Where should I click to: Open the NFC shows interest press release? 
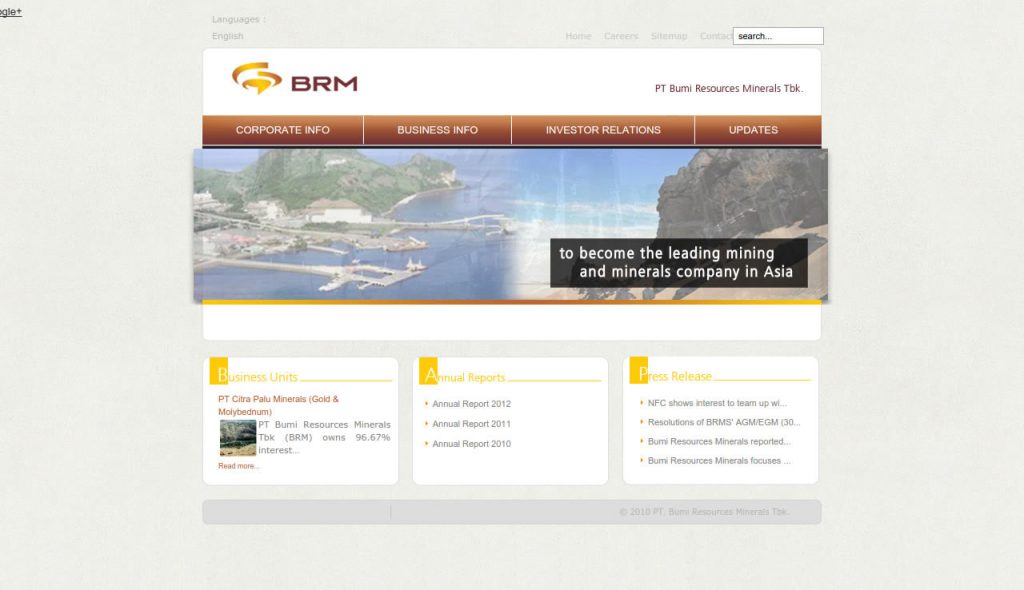717,403
